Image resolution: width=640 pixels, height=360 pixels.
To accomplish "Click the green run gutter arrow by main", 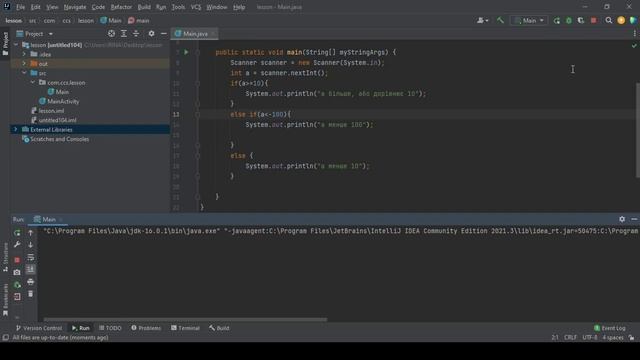I will pyautogui.click(x=186, y=52).
